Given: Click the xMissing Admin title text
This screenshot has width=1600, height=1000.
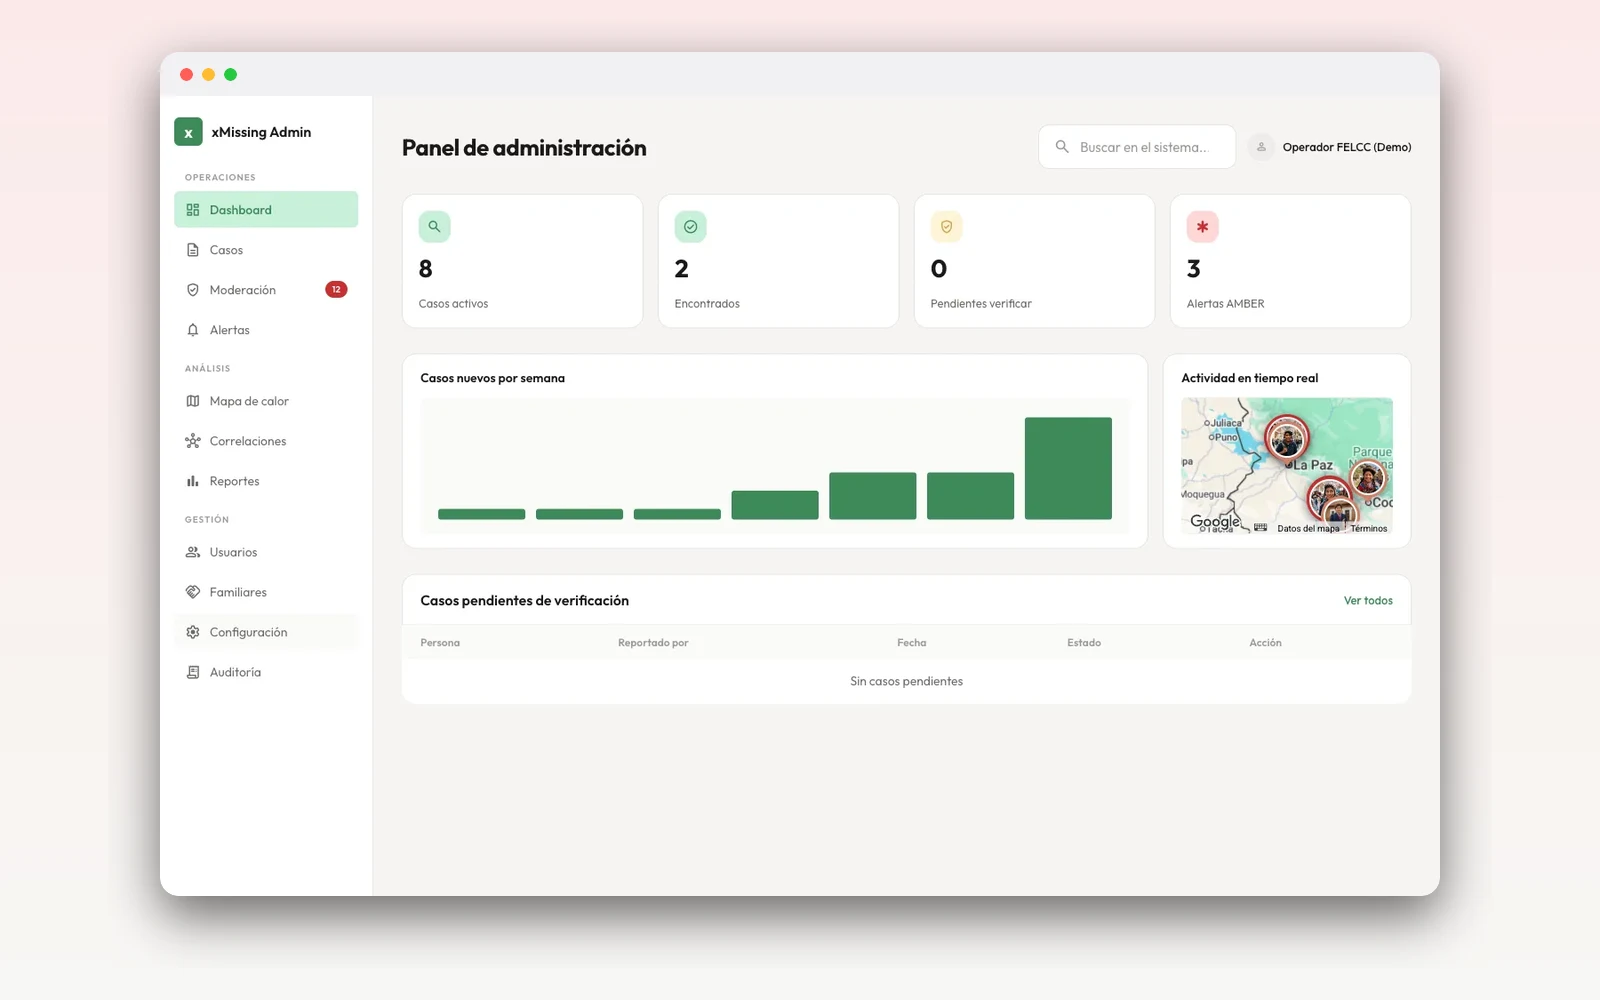Looking at the screenshot, I should (261, 132).
